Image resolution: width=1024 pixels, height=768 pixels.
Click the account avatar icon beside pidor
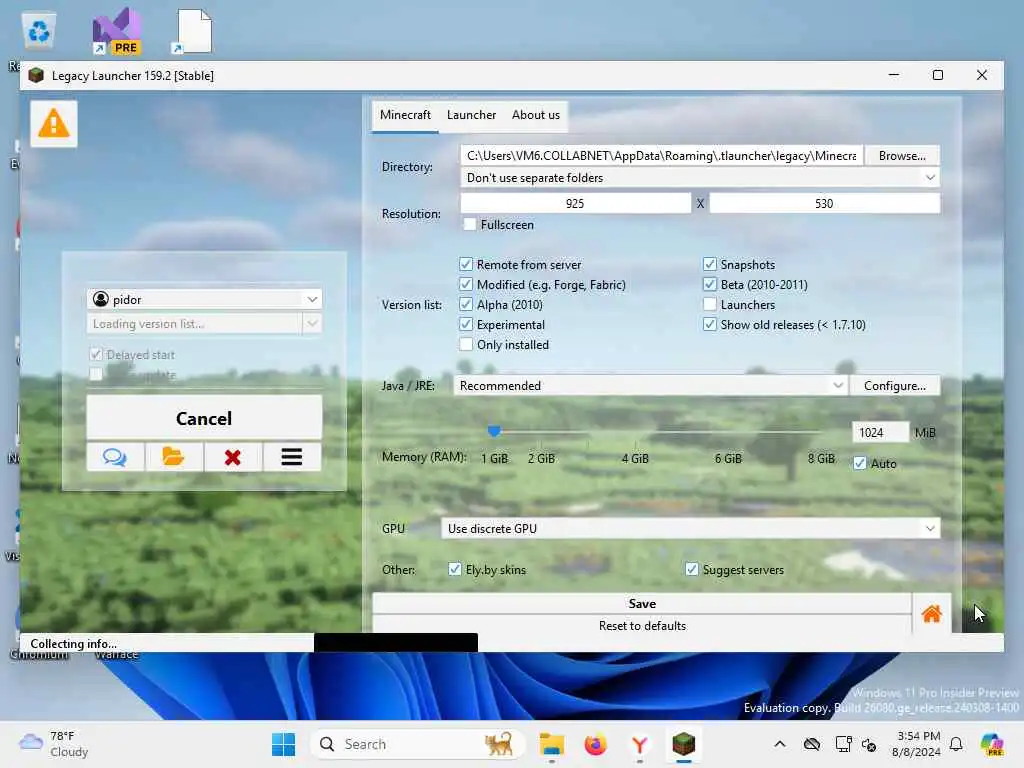tap(101, 299)
